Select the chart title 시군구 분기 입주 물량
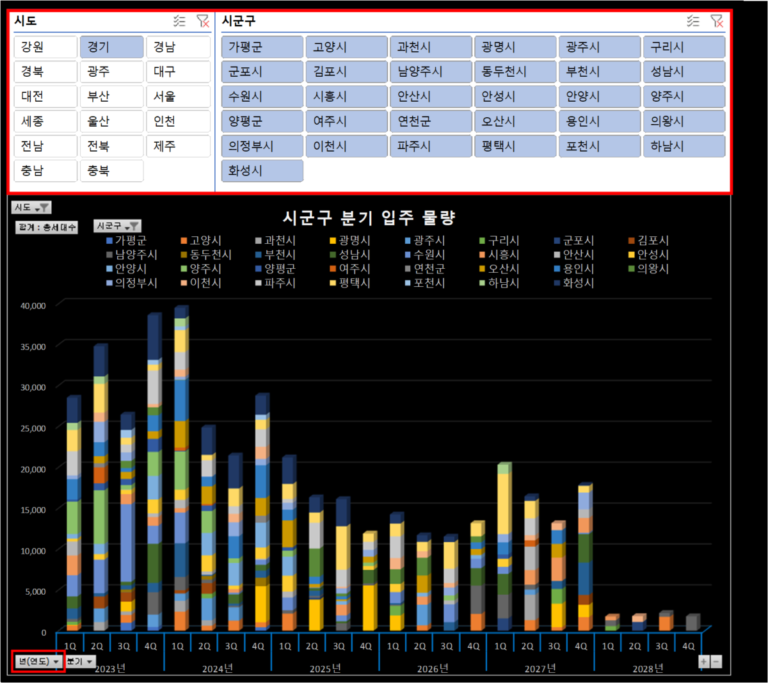 pyautogui.click(x=369, y=218)
